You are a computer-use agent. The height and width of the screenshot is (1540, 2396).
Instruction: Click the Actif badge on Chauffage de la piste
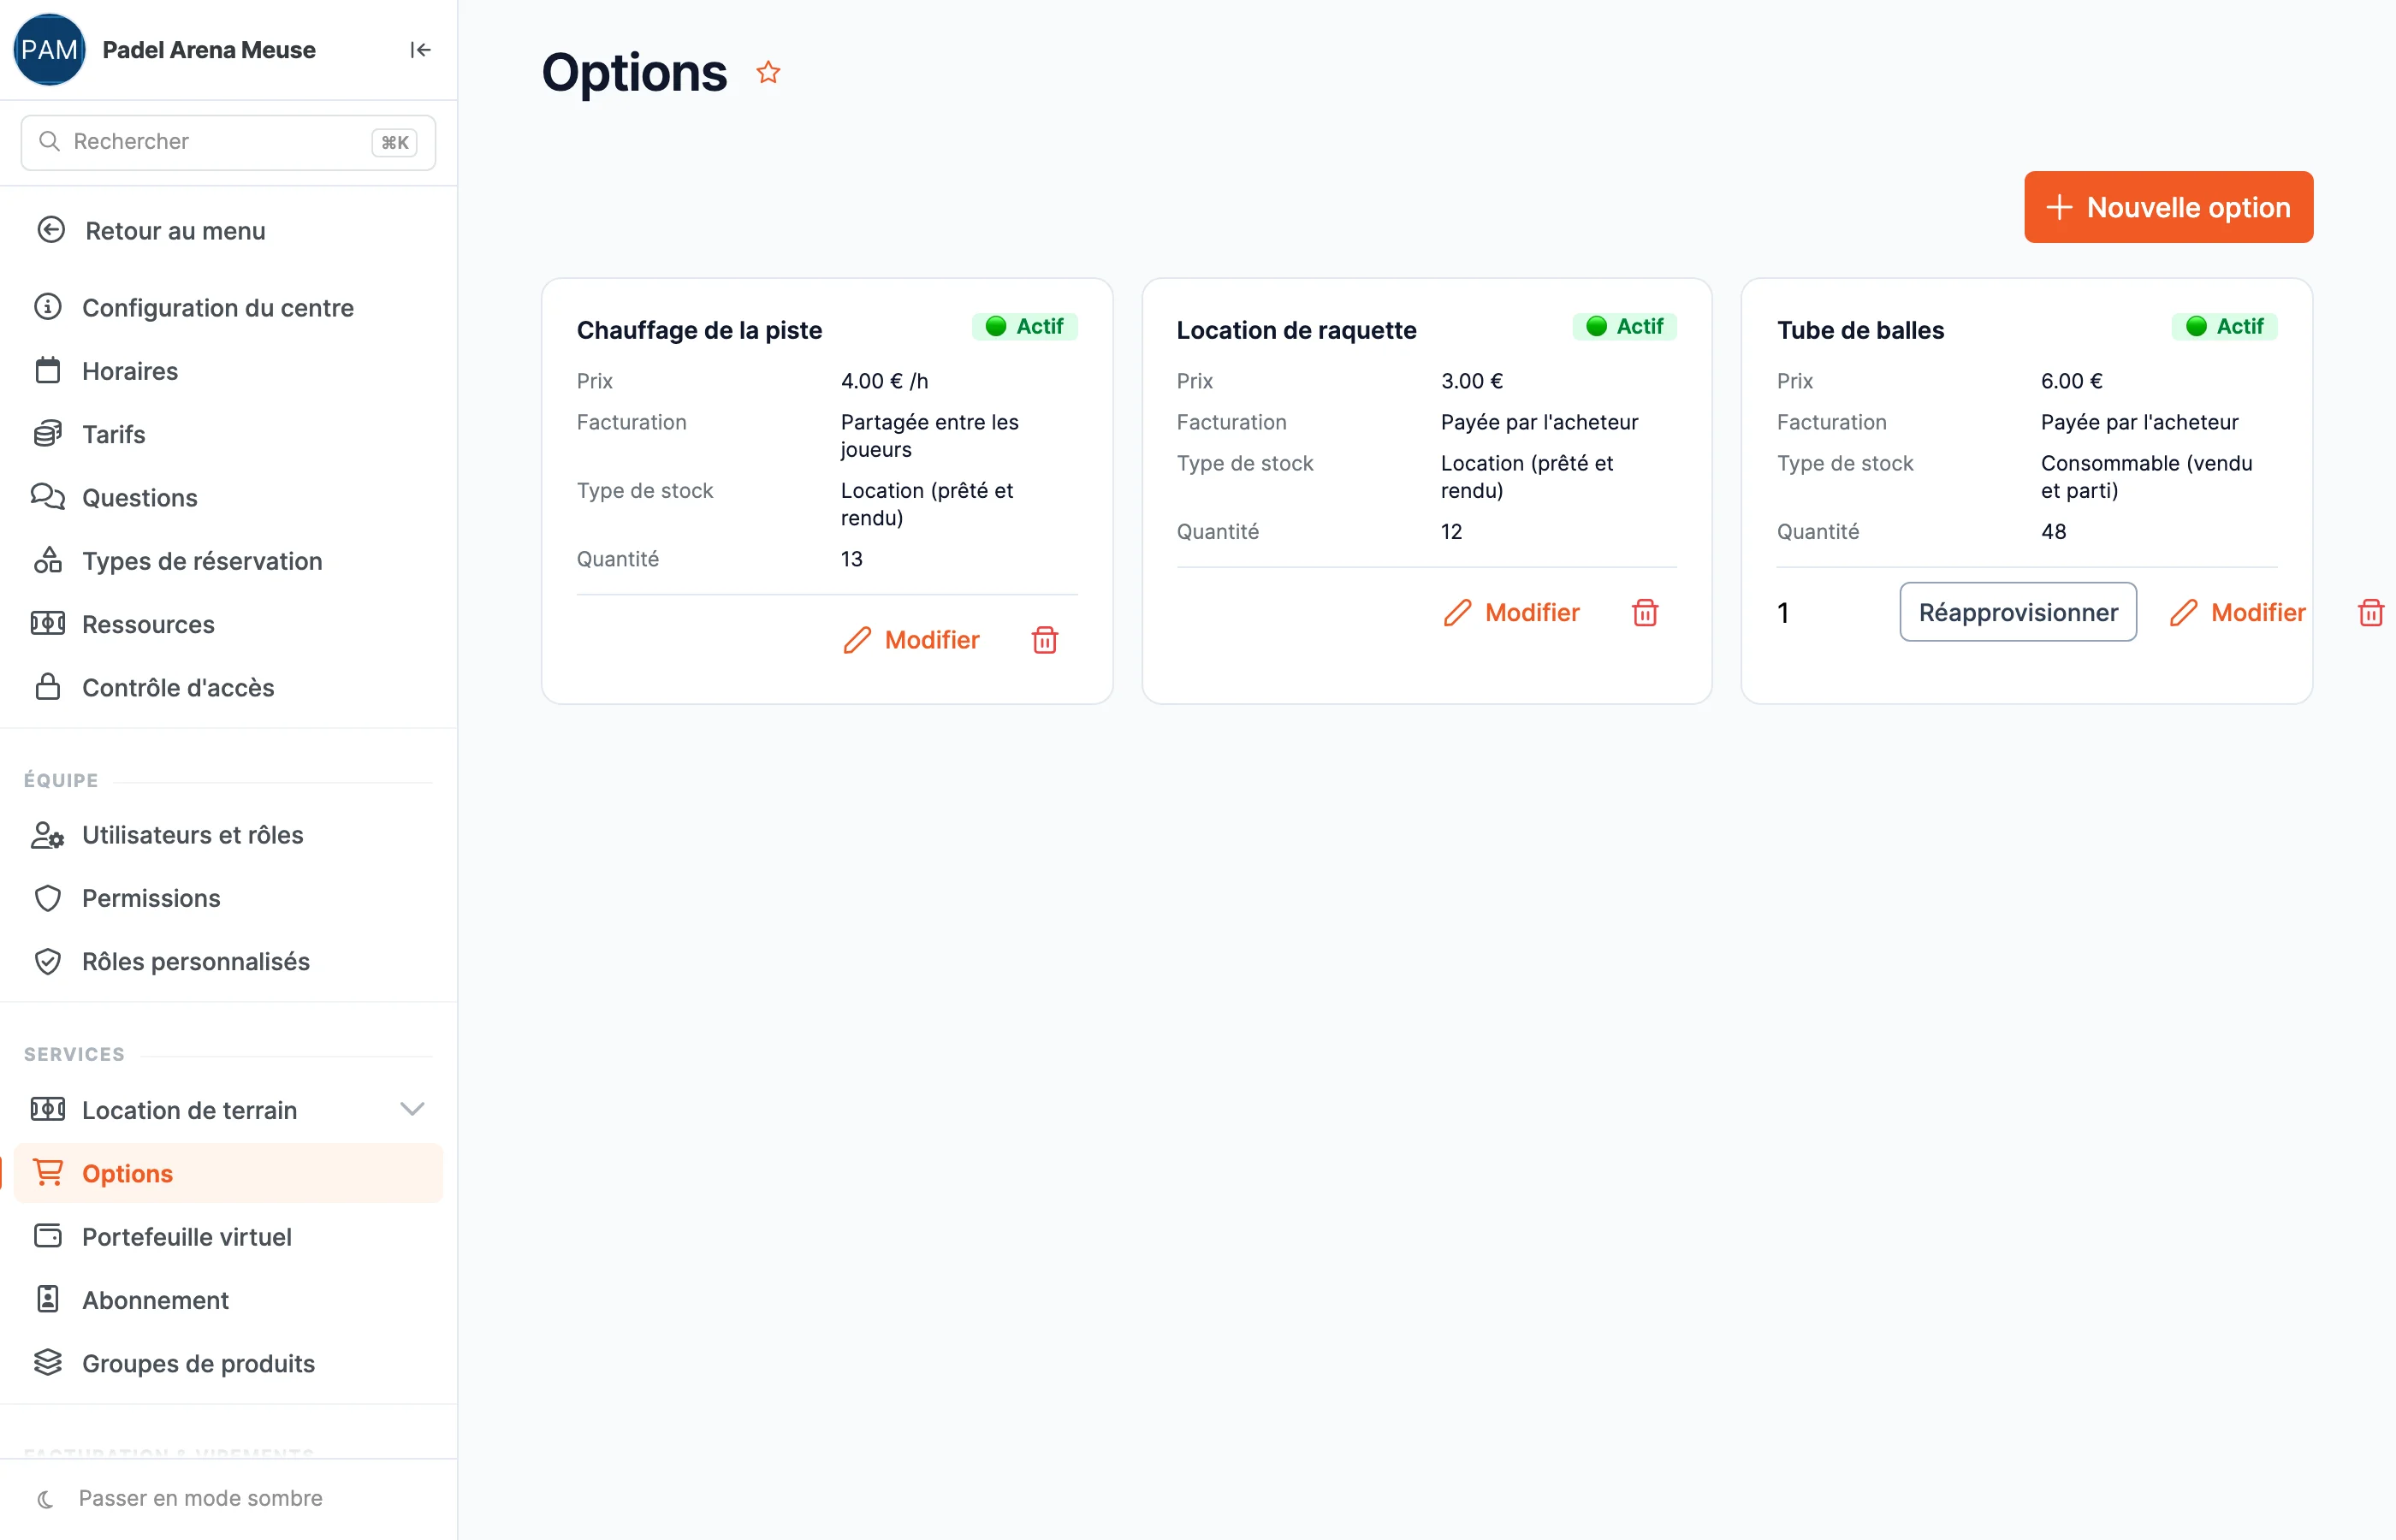(x=1025, y=326)
